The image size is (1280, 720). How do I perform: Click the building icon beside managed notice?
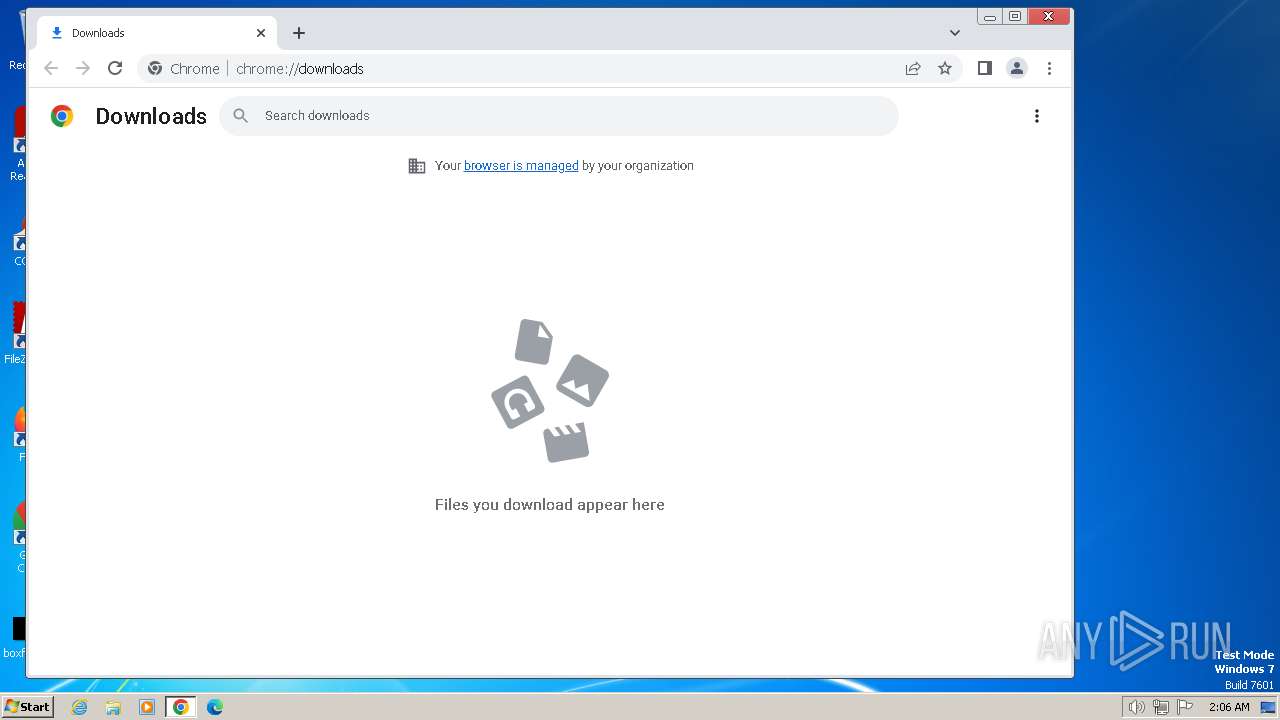417,166
